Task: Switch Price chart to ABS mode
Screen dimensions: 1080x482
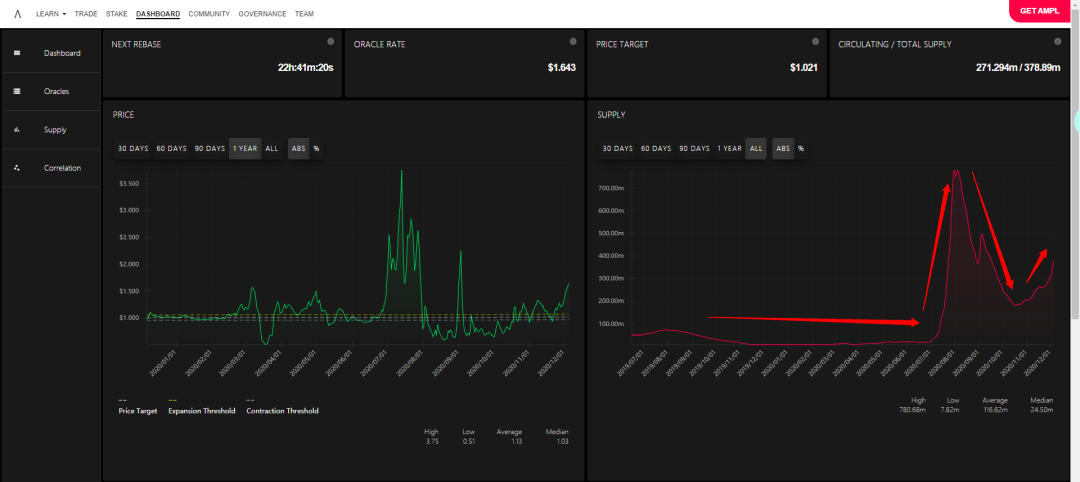Action: [x=300, y=149]
